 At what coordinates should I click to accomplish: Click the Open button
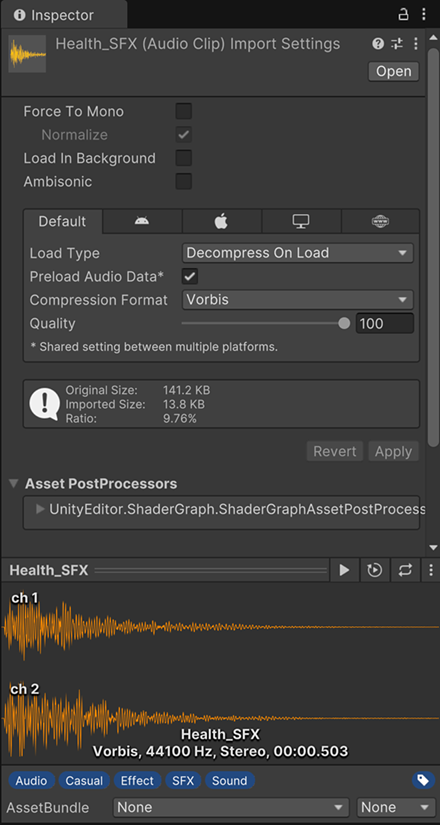click(394, 72)
